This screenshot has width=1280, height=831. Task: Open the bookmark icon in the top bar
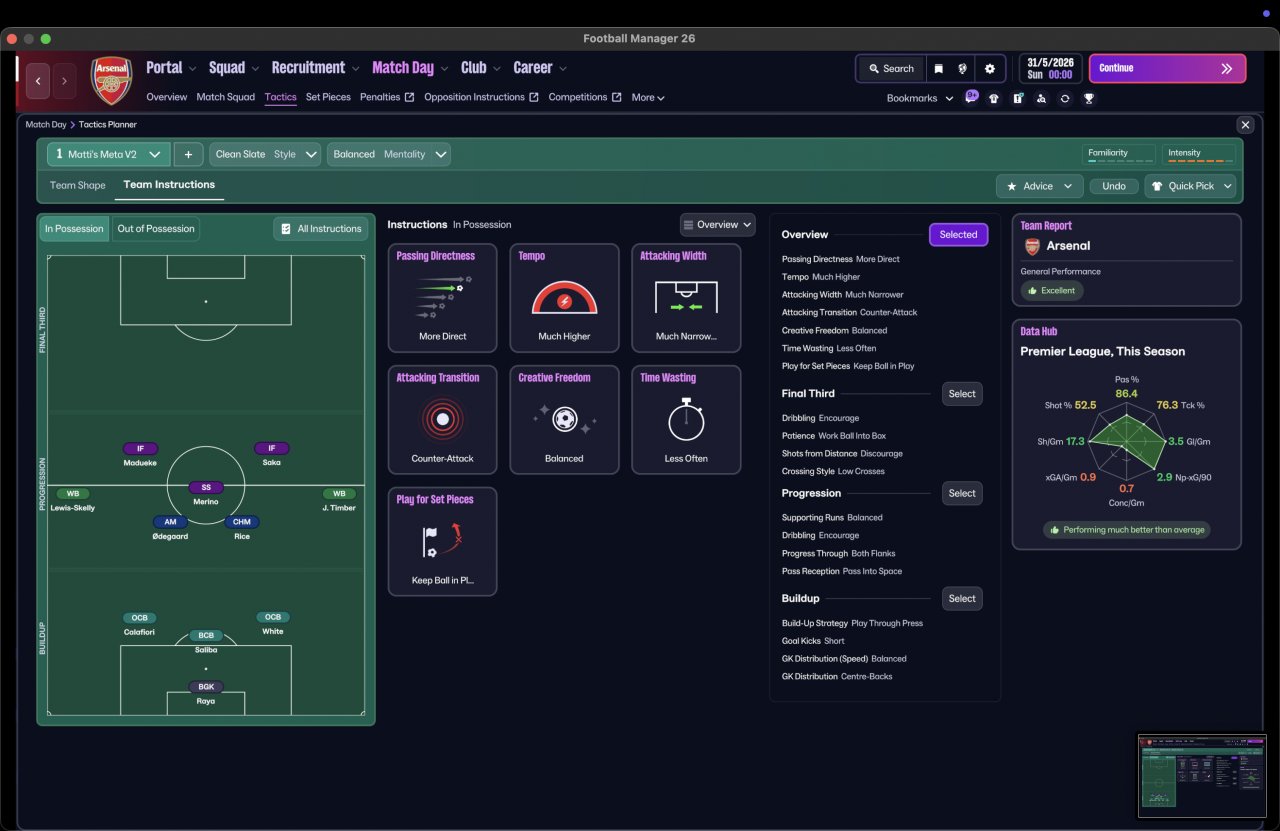pos(939,69)
